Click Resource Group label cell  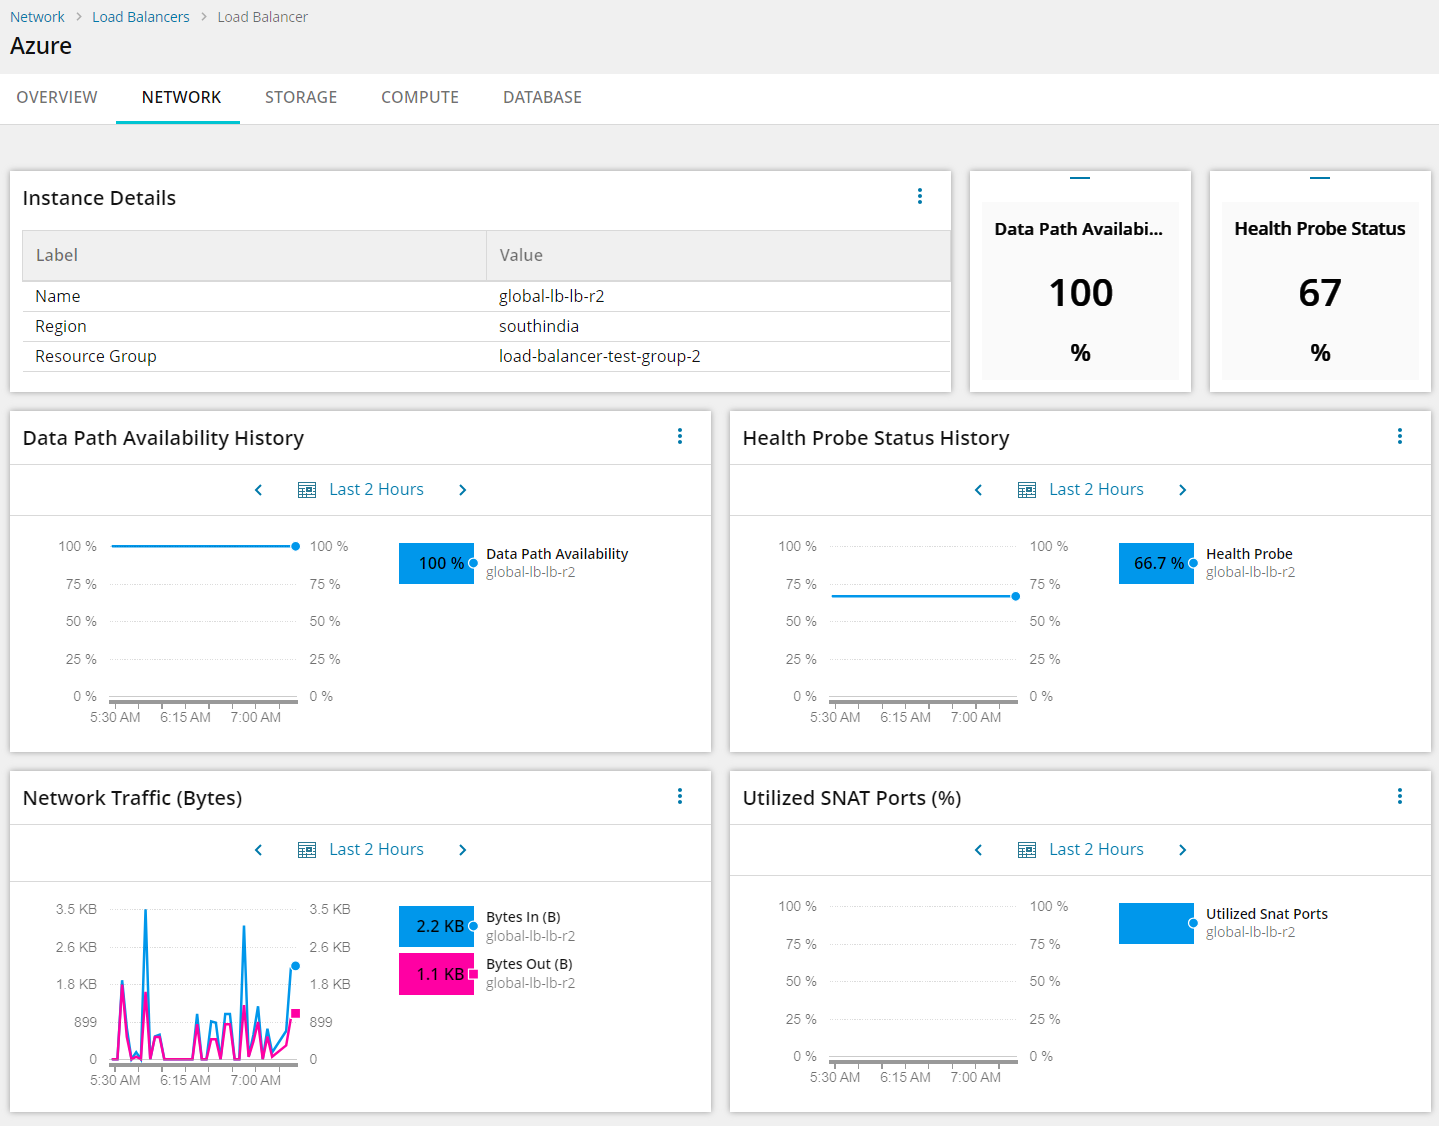click(x=255, y=356)
